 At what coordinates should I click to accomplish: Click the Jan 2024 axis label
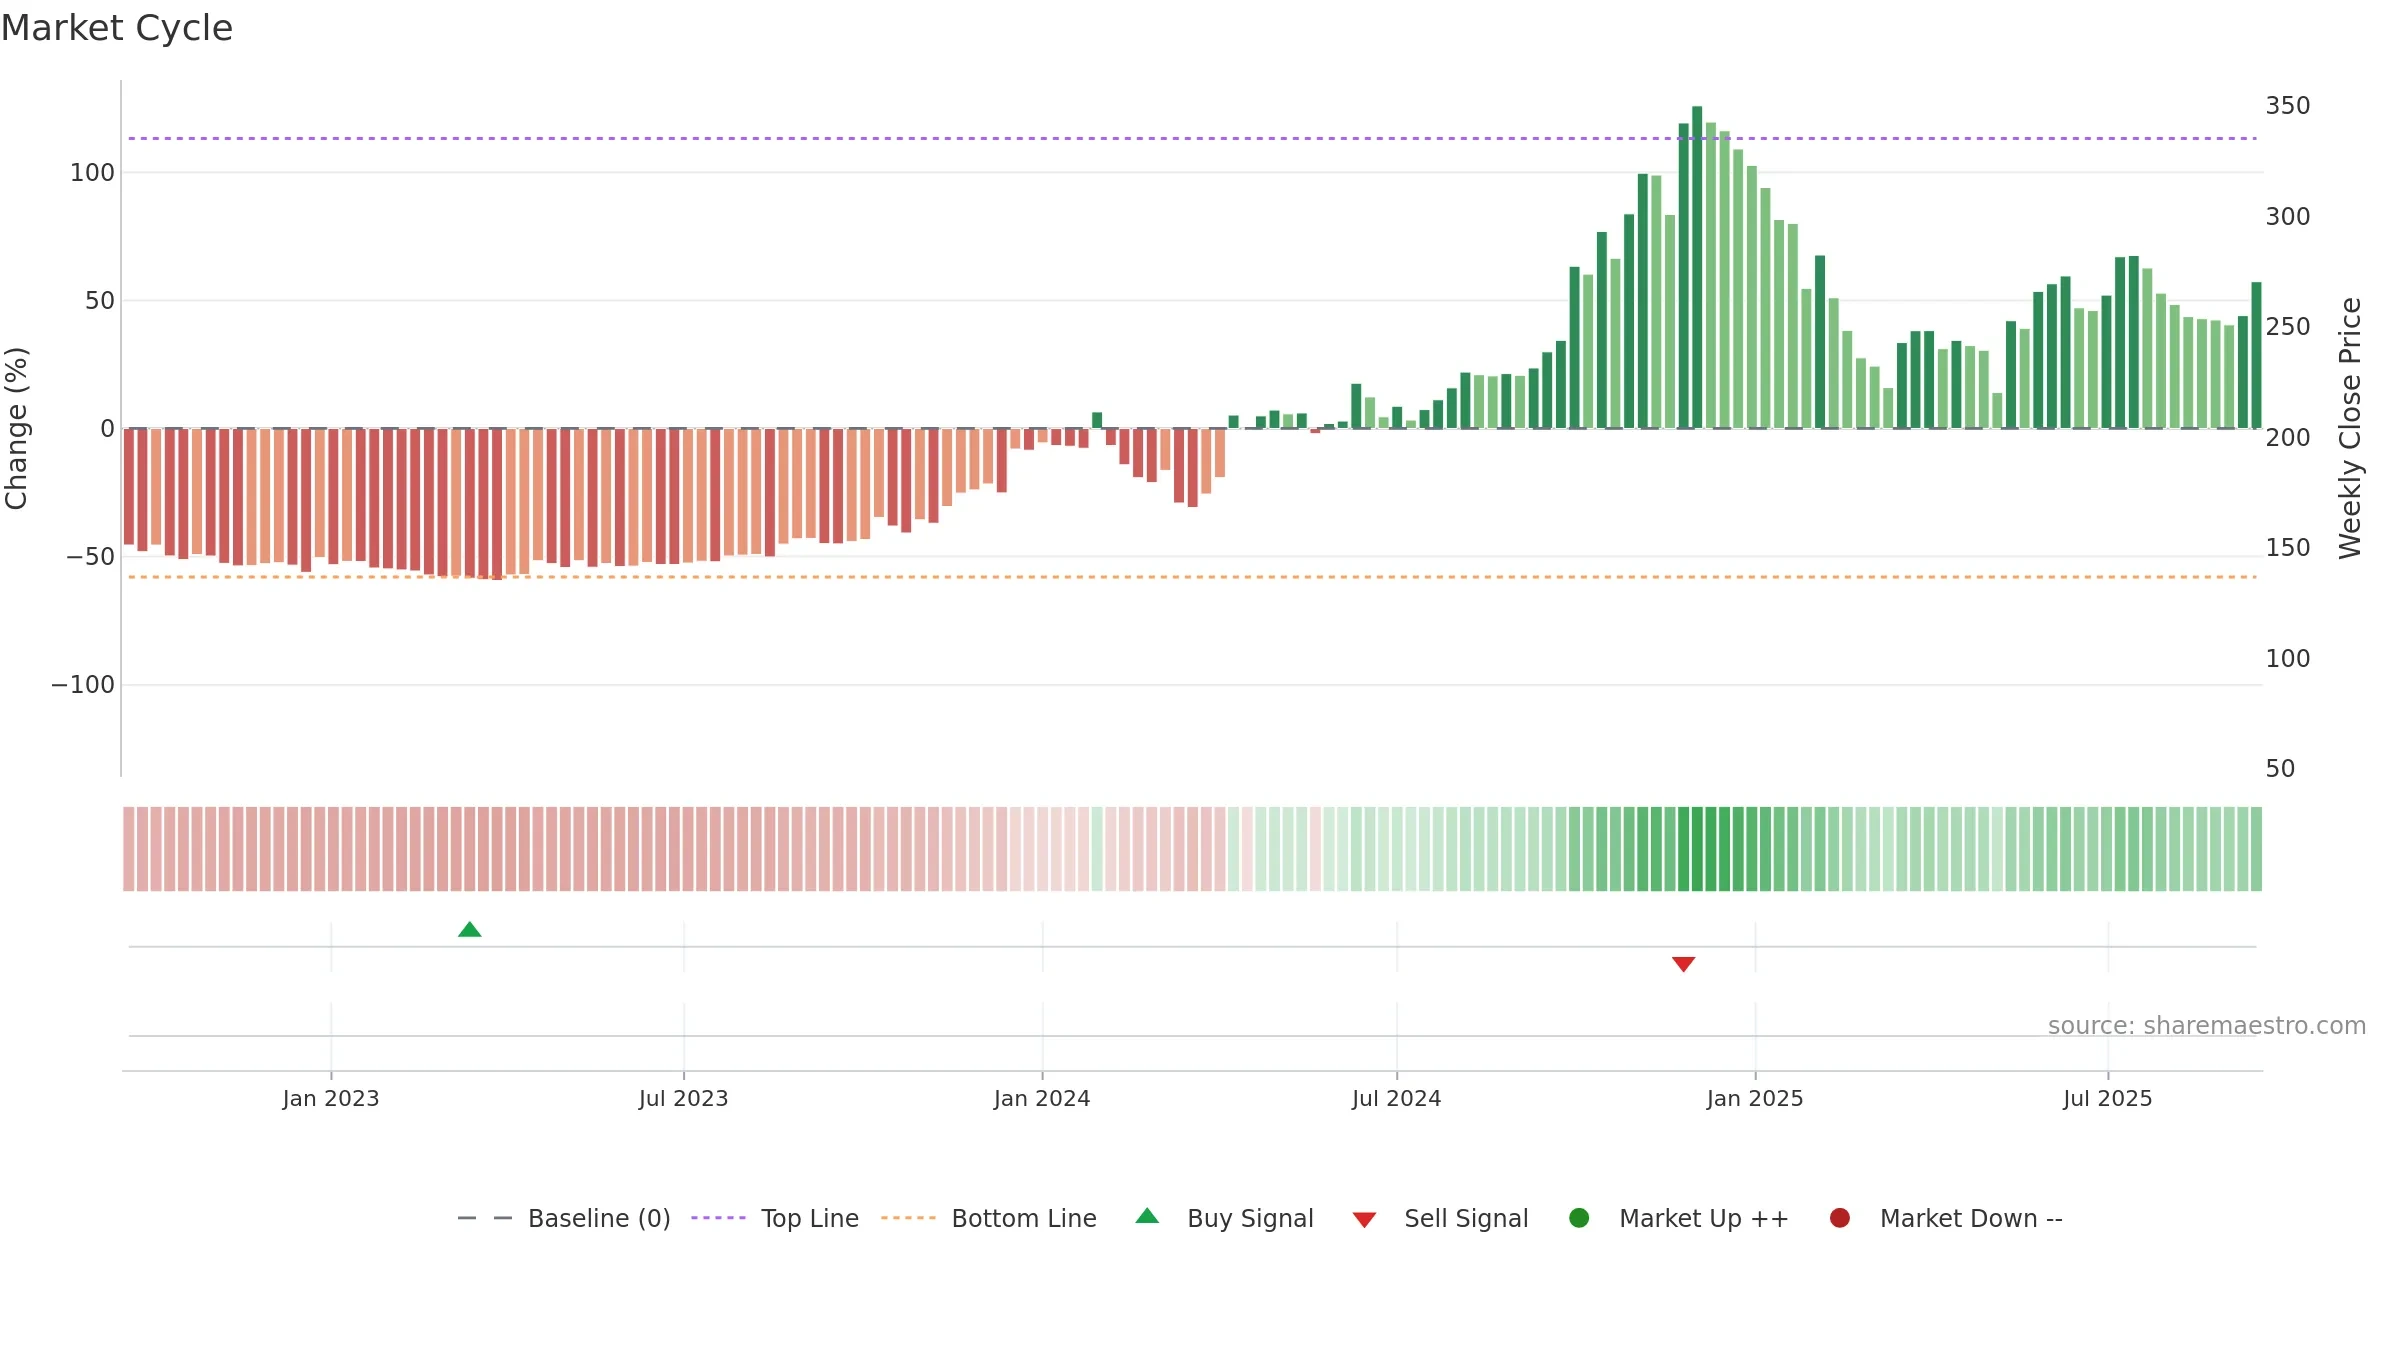click(1042, 1099)
